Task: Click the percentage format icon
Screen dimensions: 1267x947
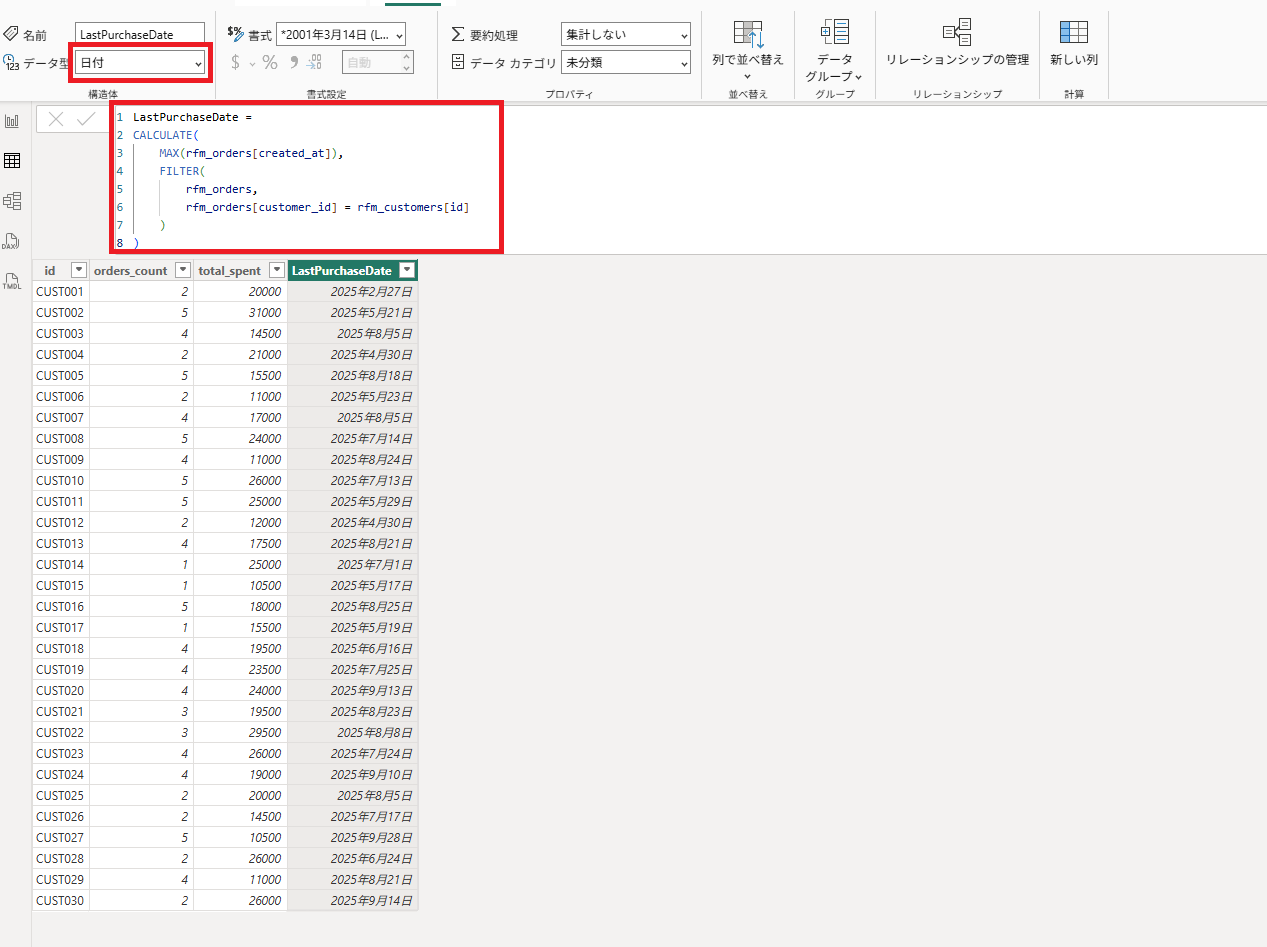Action: coord(270,63)
